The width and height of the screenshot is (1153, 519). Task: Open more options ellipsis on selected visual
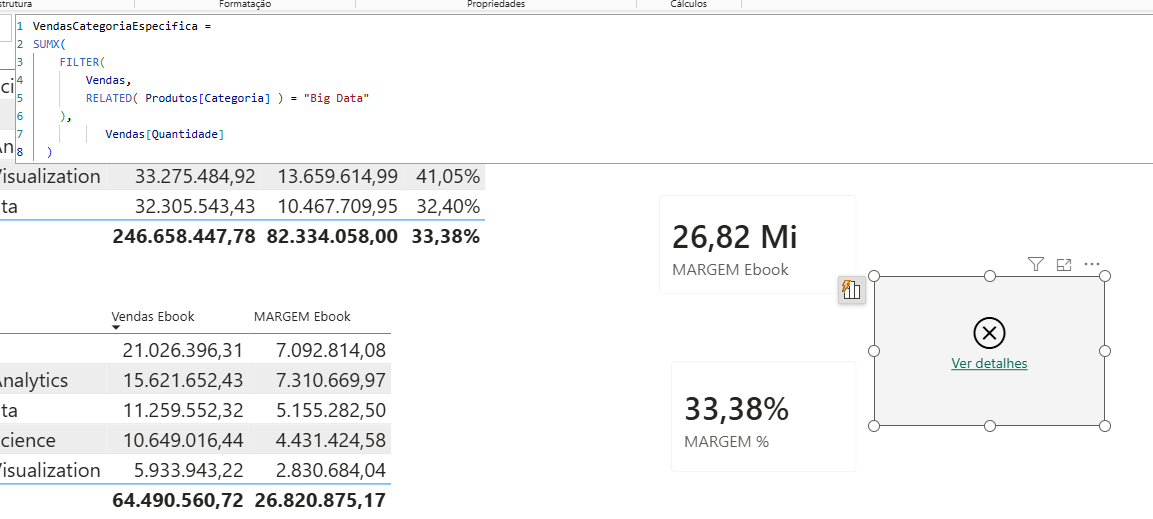[x=1092, y=264]
